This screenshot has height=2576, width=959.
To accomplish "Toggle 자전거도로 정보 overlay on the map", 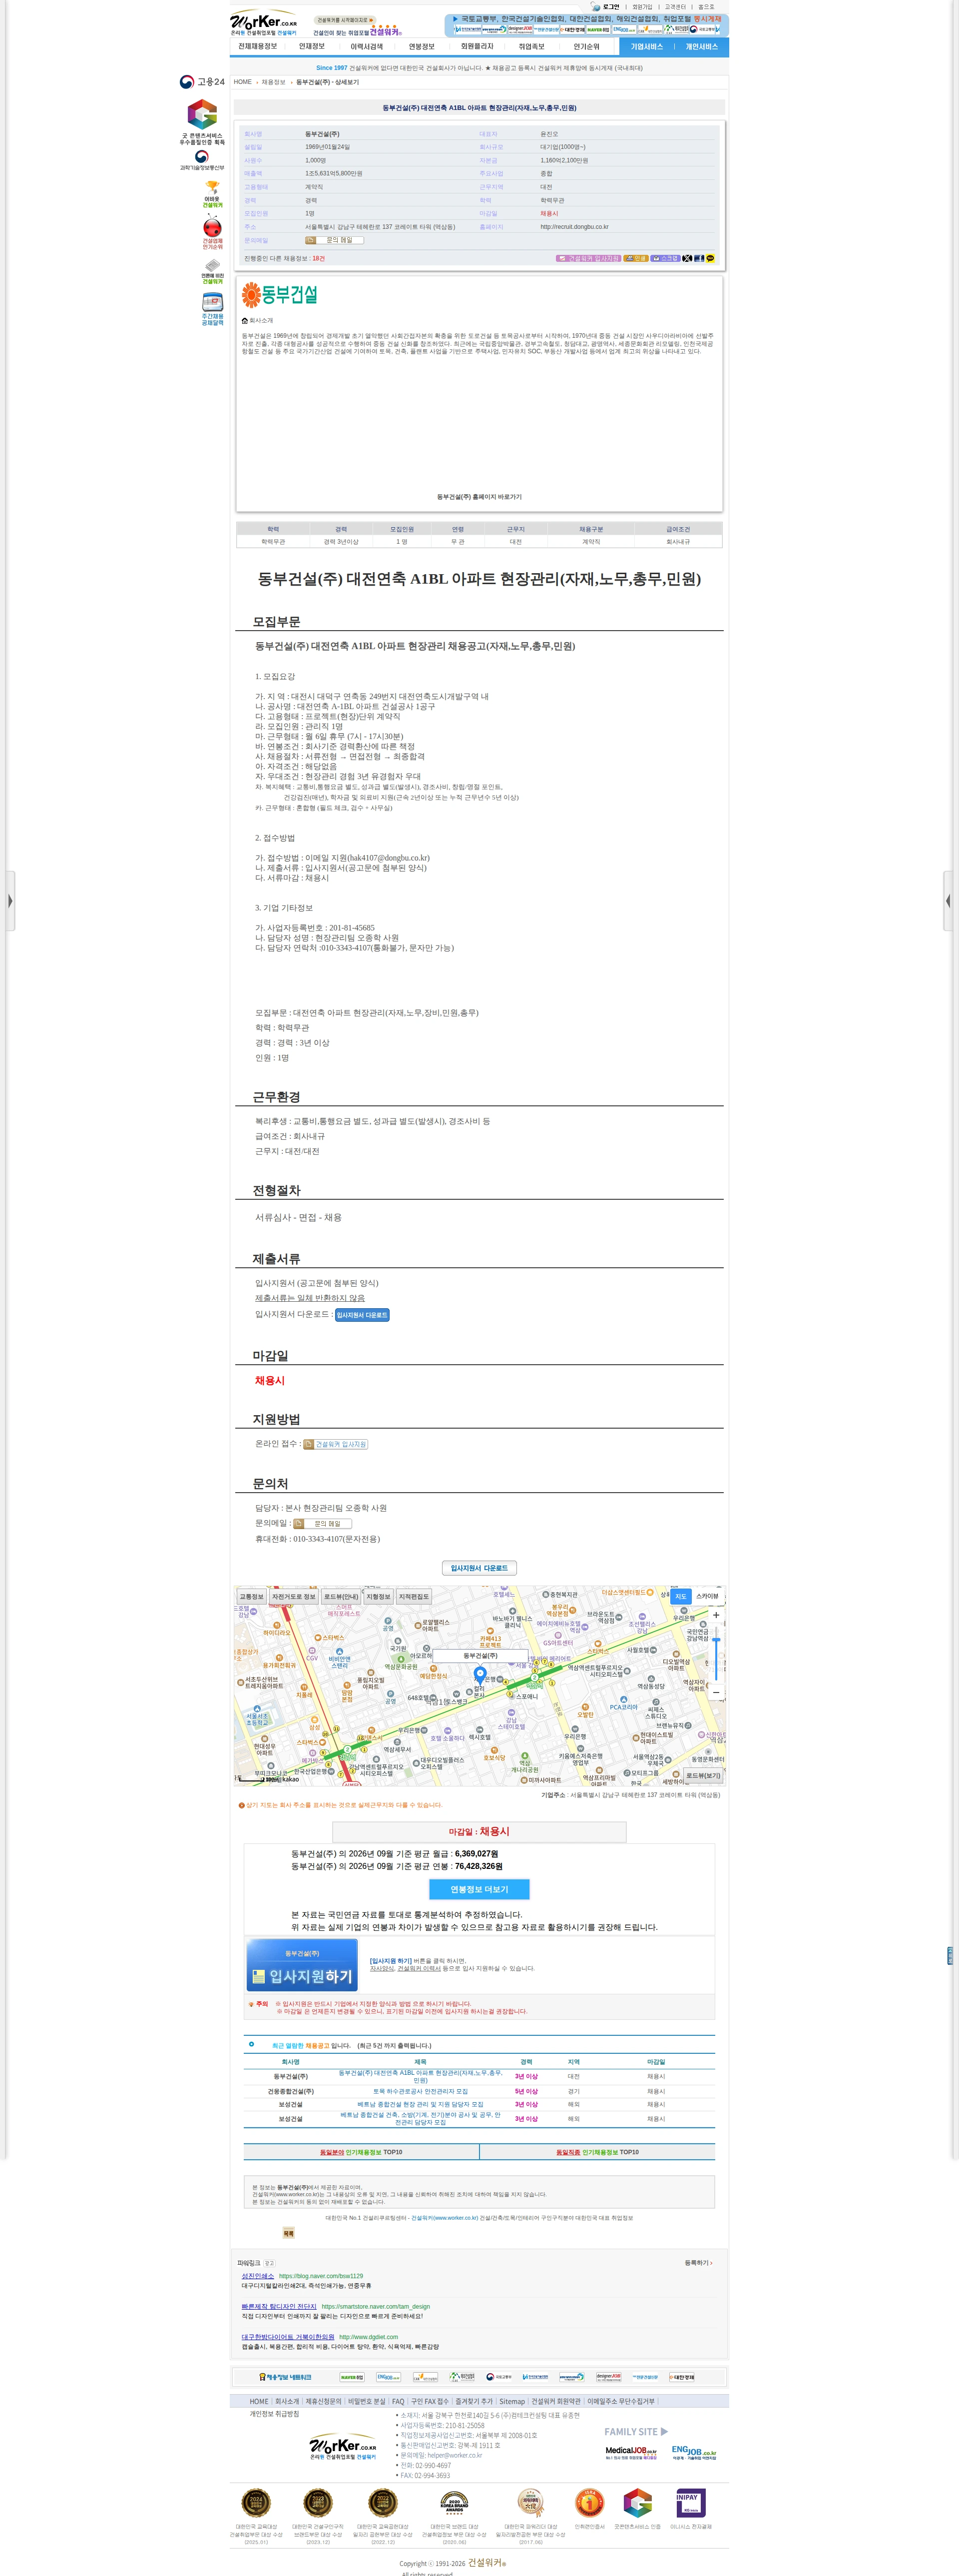I will point(293,1597).
